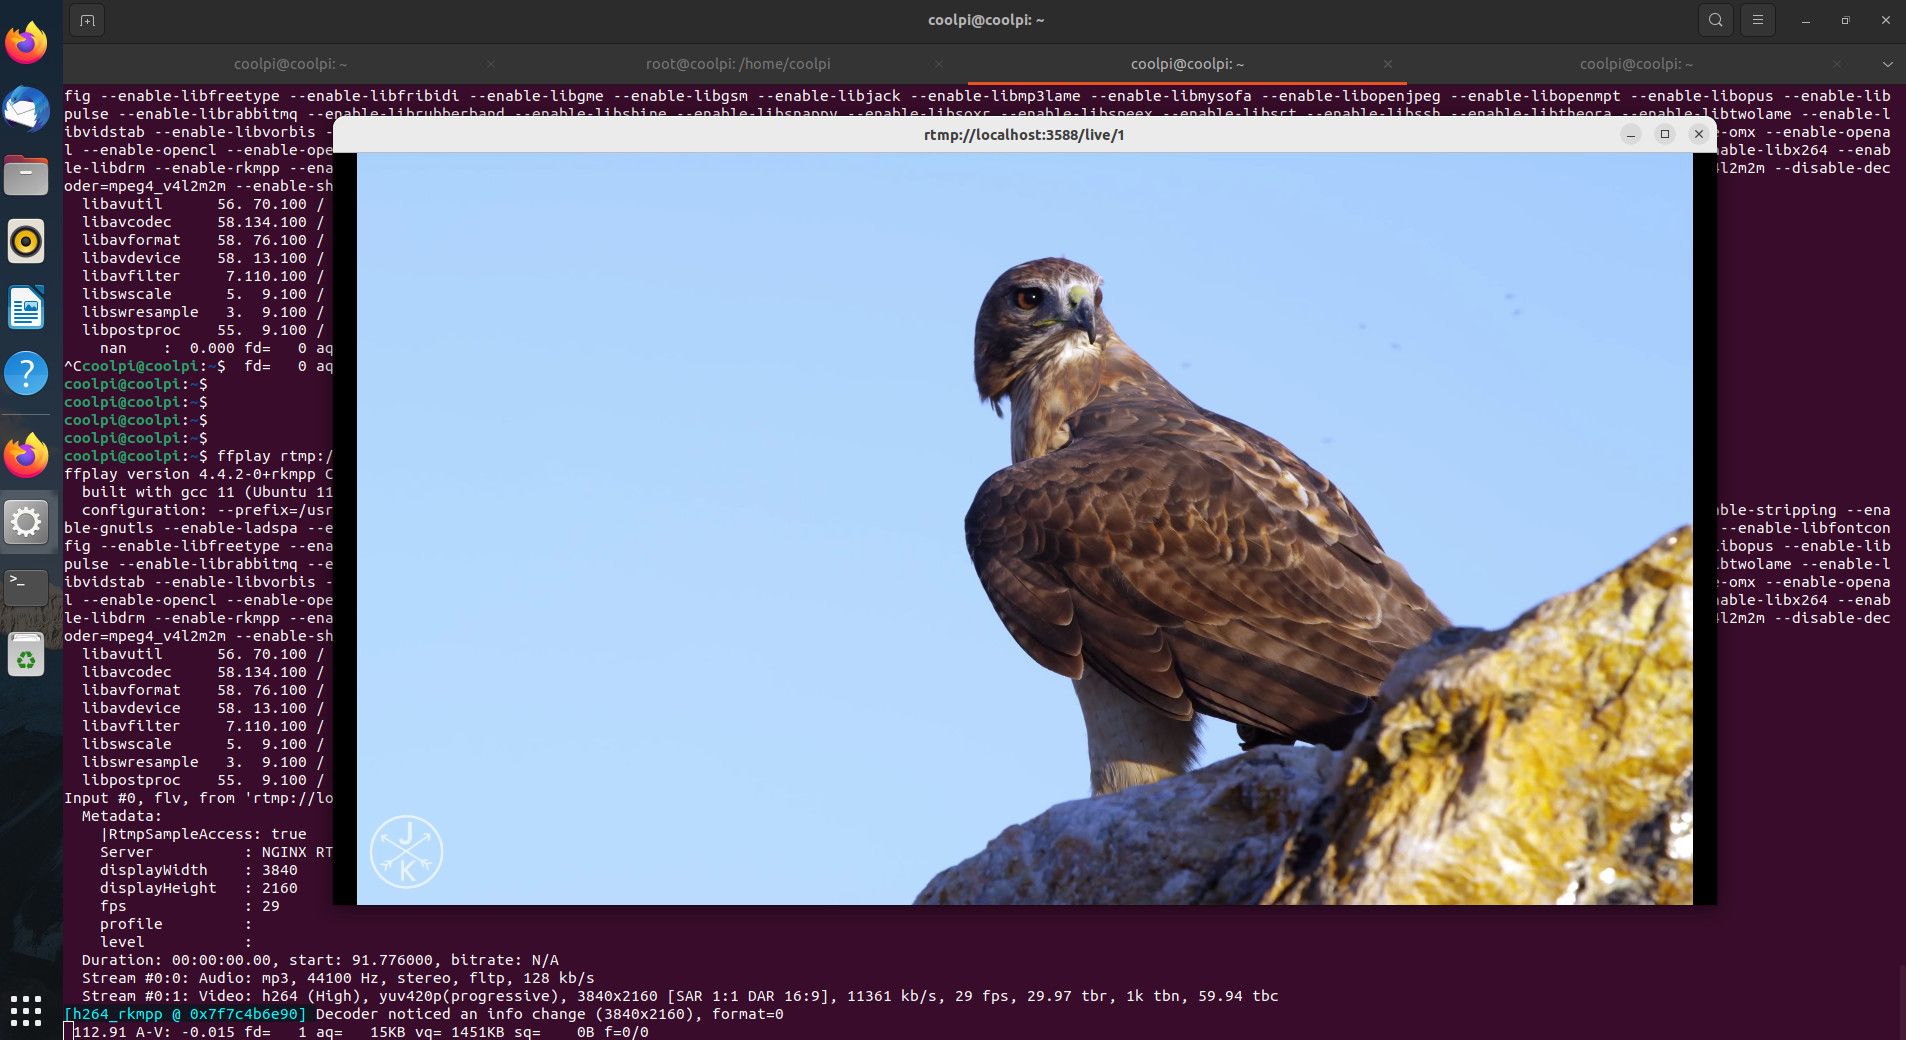This screenshot has width=1906, height=1040.
Task: Click the 'nan : 0.000 fd=' line
Action: [216, 348]
